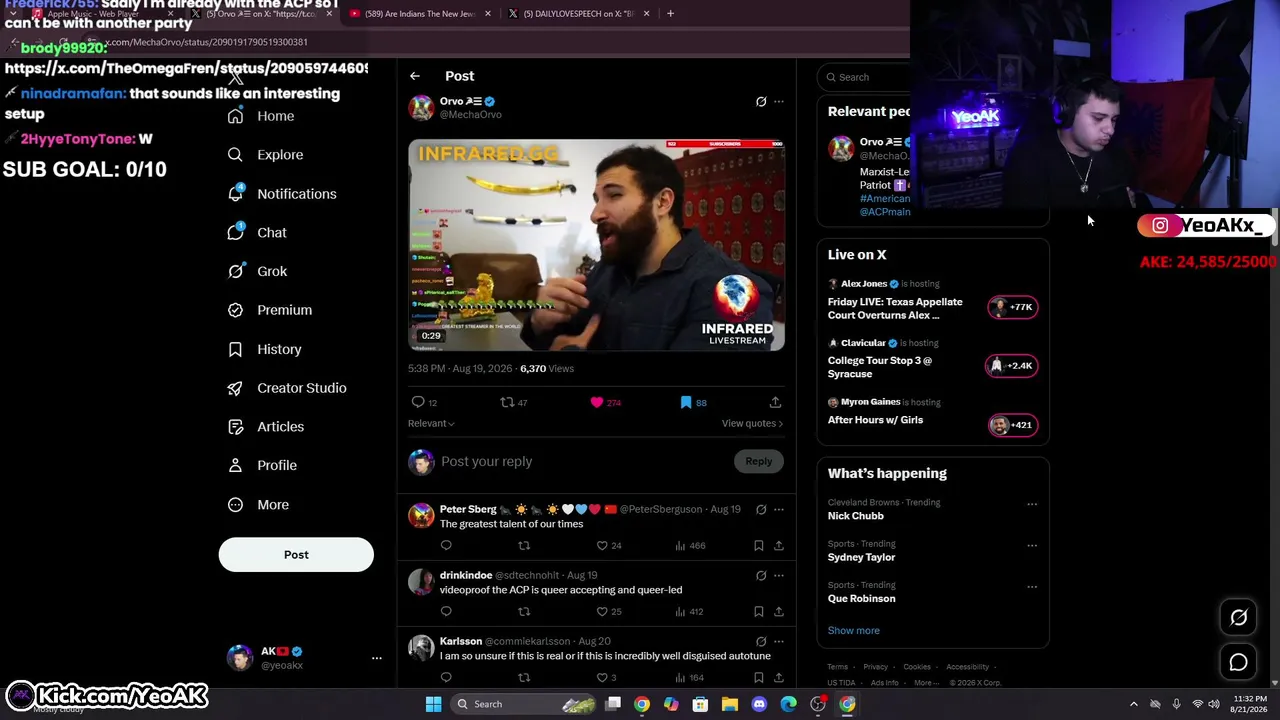The image size is (1280, 720).
Task: Click the share icon on Orvo's post
Action: pyautogui.click(x=775, y=402)
